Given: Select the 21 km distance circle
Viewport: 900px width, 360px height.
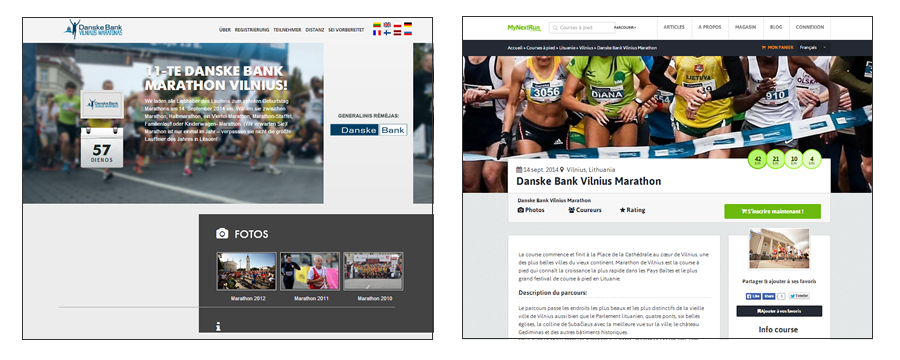Looking at the screenshot, I should point(776,159).
